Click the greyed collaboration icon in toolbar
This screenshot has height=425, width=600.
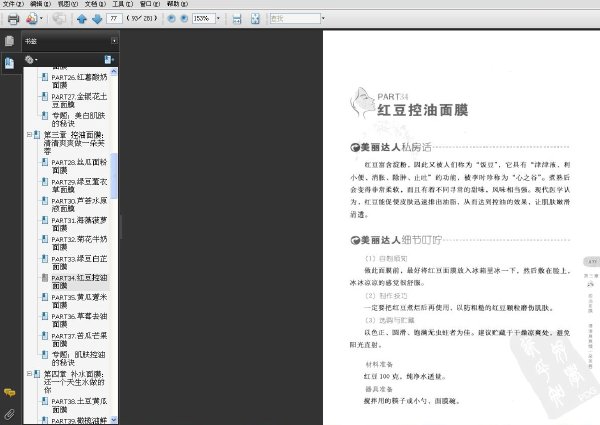point(59,19)
